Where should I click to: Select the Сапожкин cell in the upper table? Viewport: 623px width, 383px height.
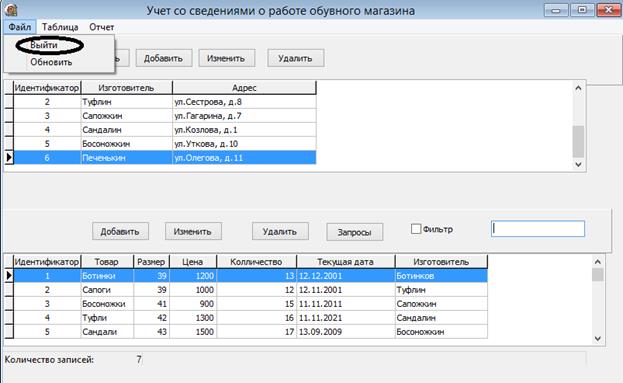[126, 116]
